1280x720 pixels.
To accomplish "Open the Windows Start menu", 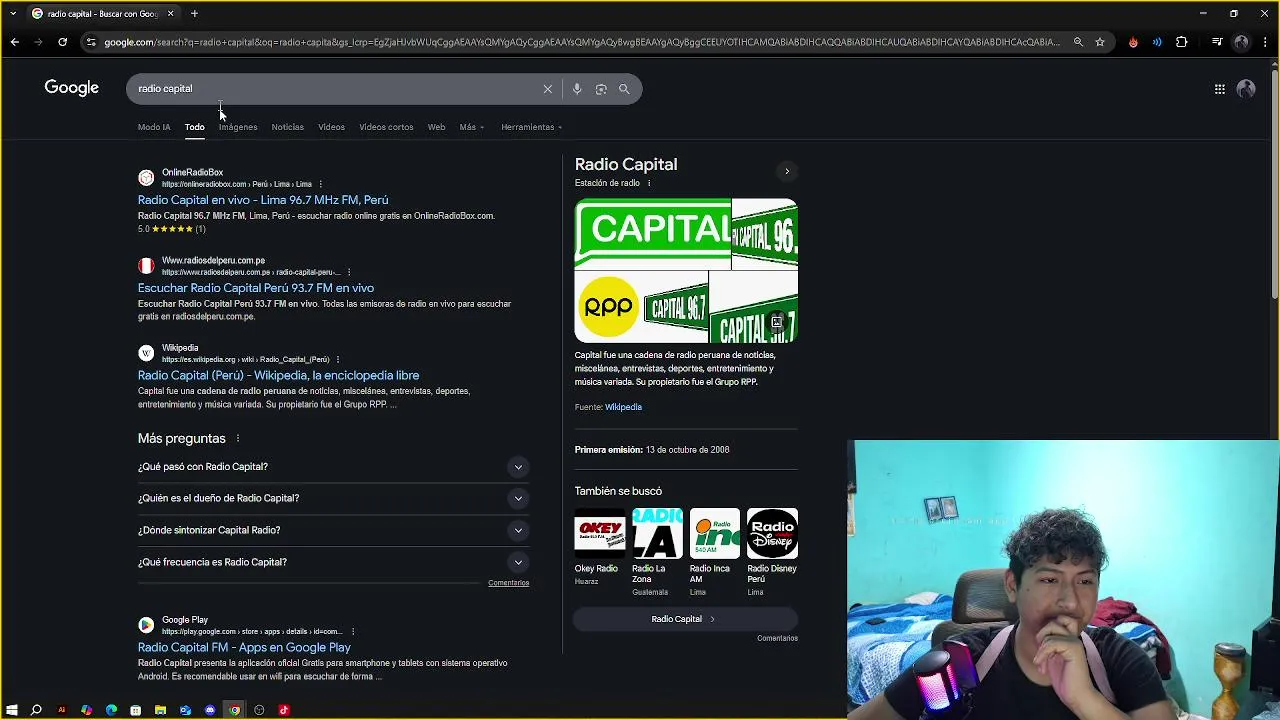I will [x=11, y=710].
